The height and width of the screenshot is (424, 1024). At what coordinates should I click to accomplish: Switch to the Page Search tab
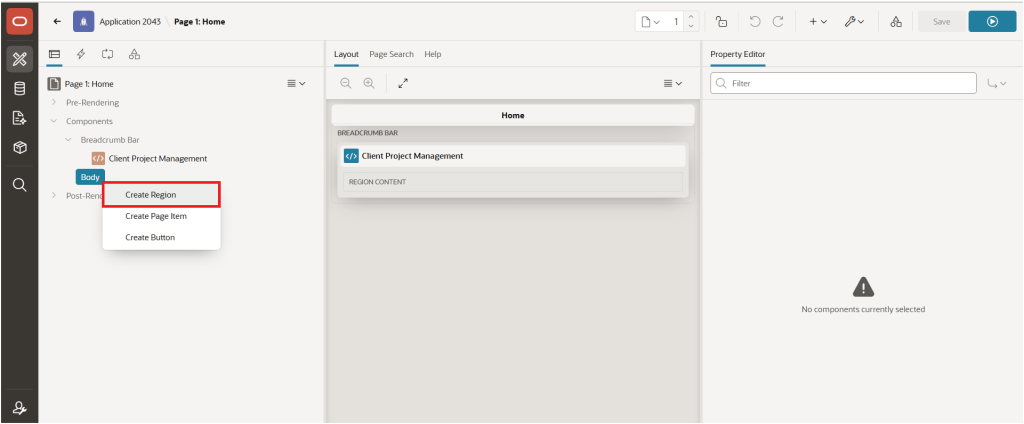[x=391, y=54]
